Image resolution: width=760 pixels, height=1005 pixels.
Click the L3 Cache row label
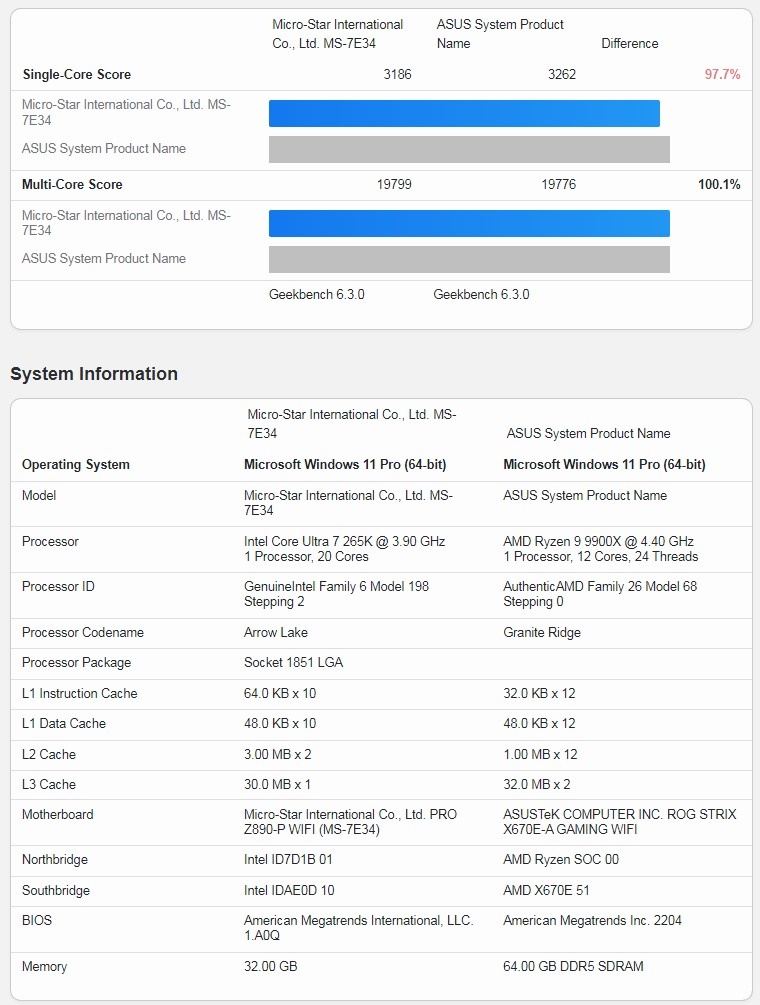pyautogui.click(x=49, y=785)
